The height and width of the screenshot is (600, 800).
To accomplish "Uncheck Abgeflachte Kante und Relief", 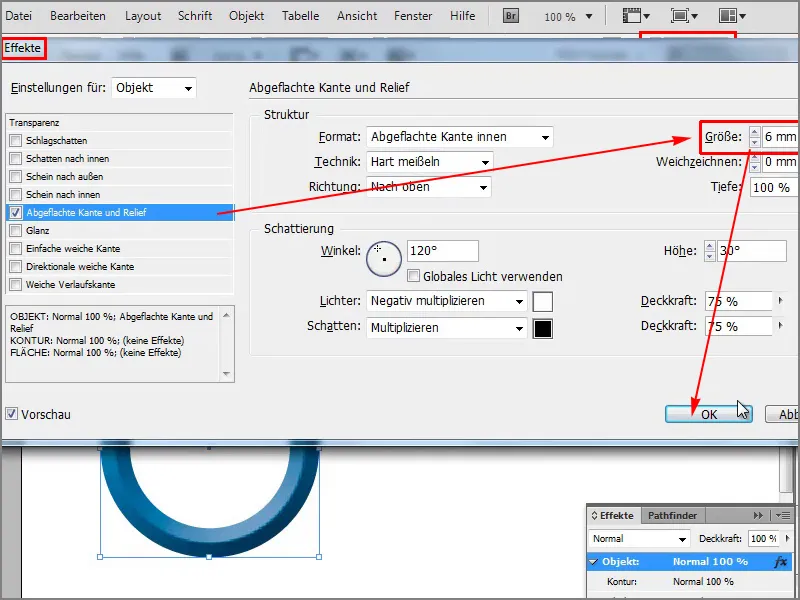I will [16, 212].
